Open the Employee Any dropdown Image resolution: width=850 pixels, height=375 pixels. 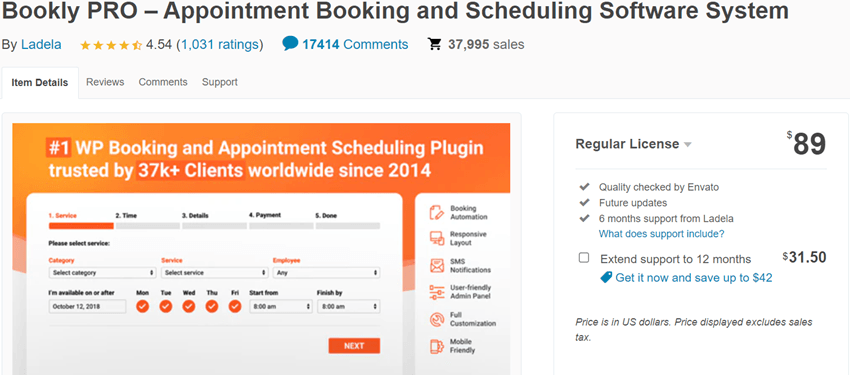click(326, 273)
